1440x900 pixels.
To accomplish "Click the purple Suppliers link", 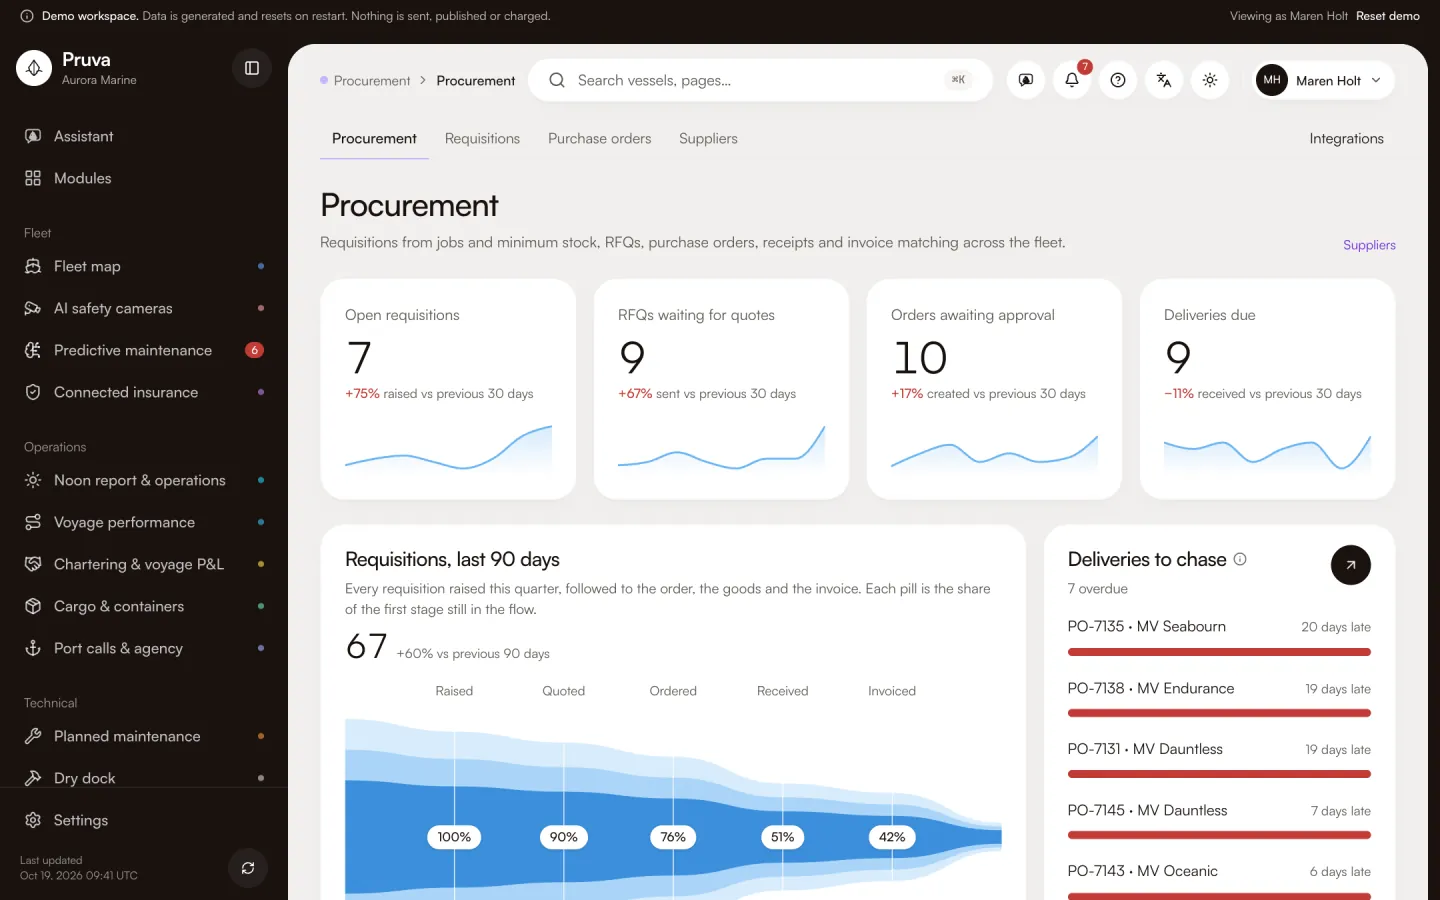I will (1369, 245).
